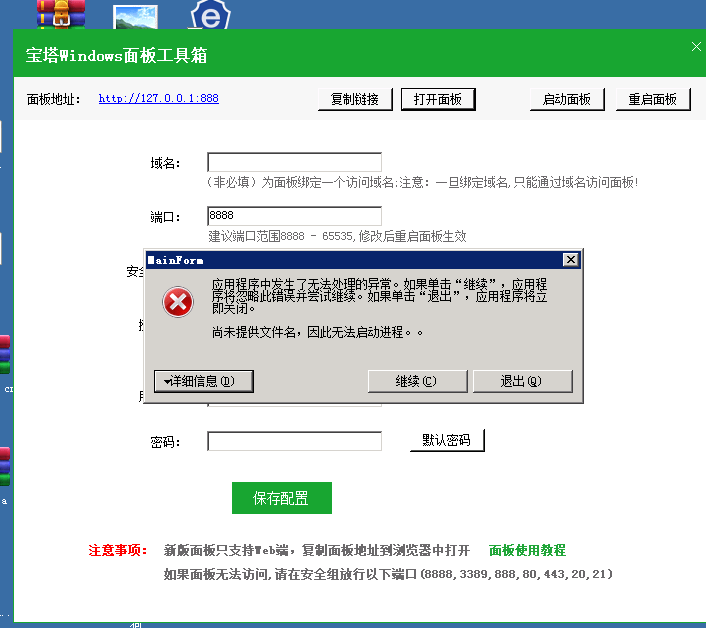Click the domain binding hint starting with （非必填）

pos(422,182)
